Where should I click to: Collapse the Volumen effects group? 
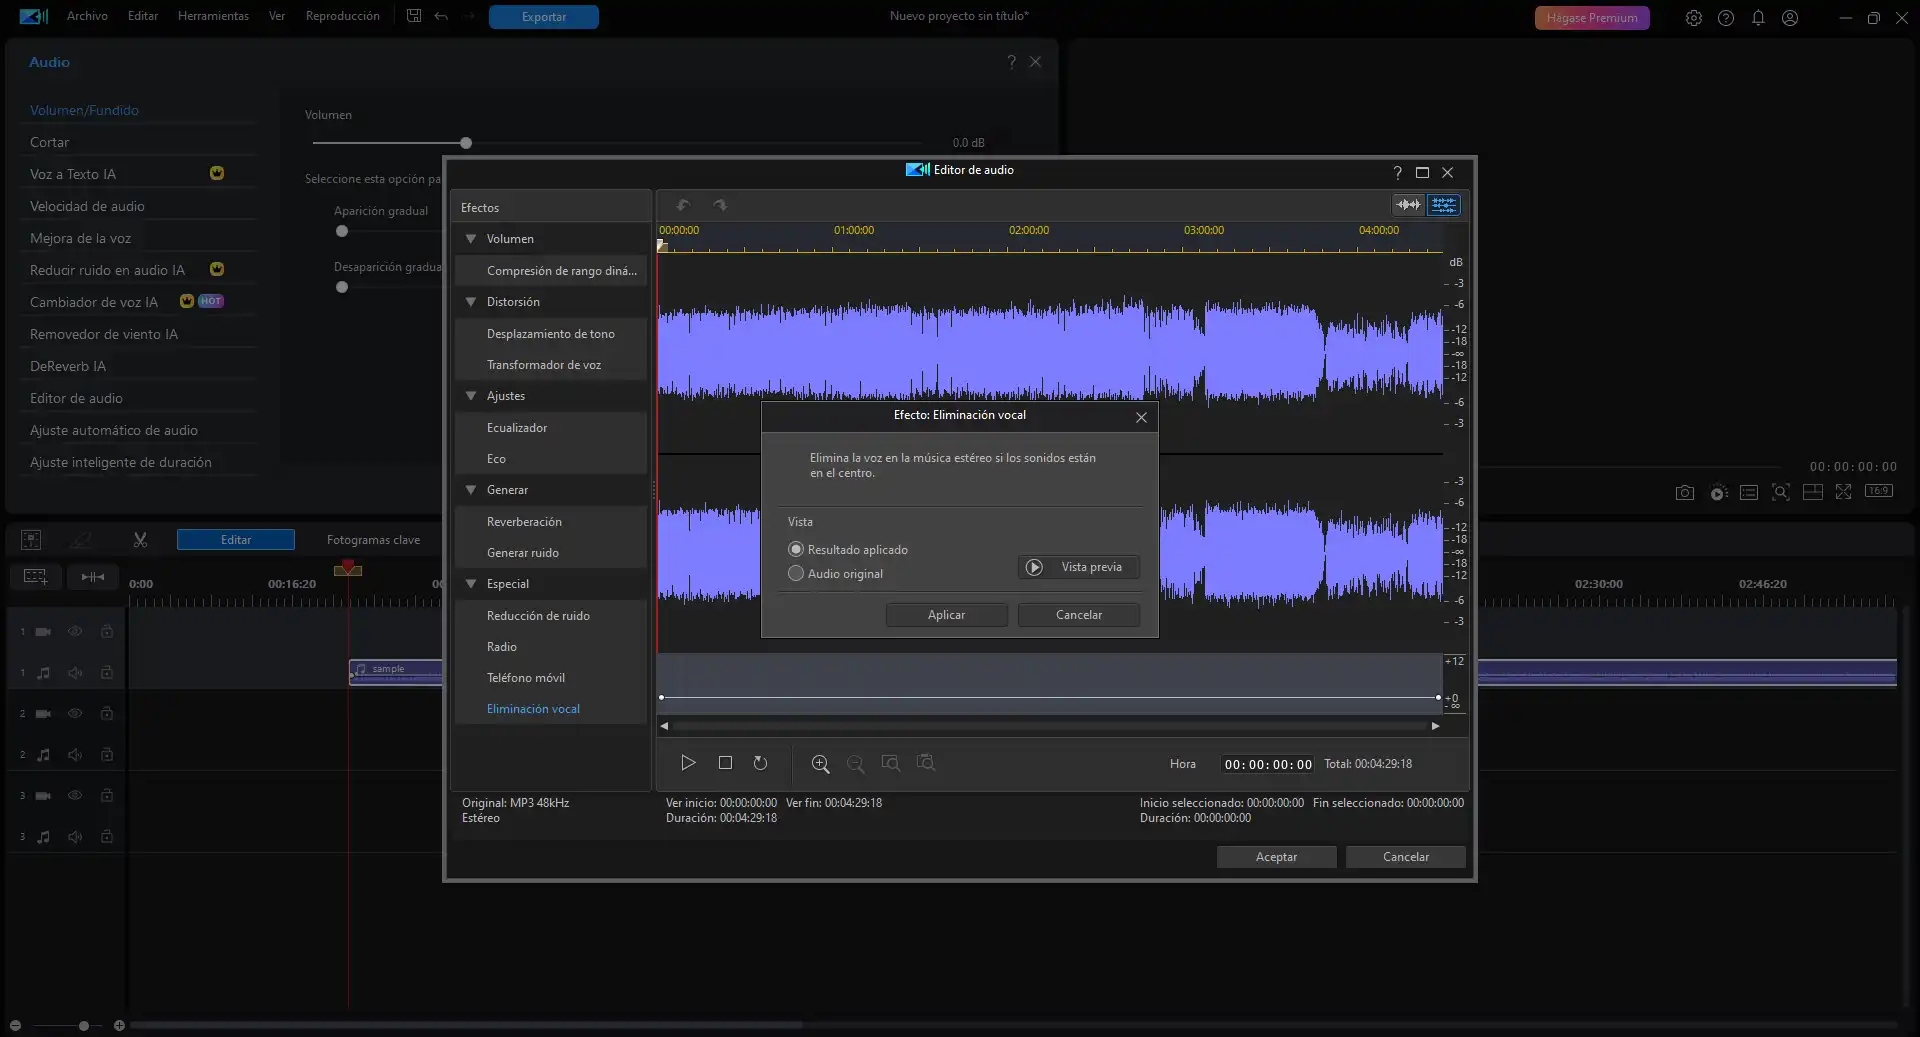tap(471, 239)
